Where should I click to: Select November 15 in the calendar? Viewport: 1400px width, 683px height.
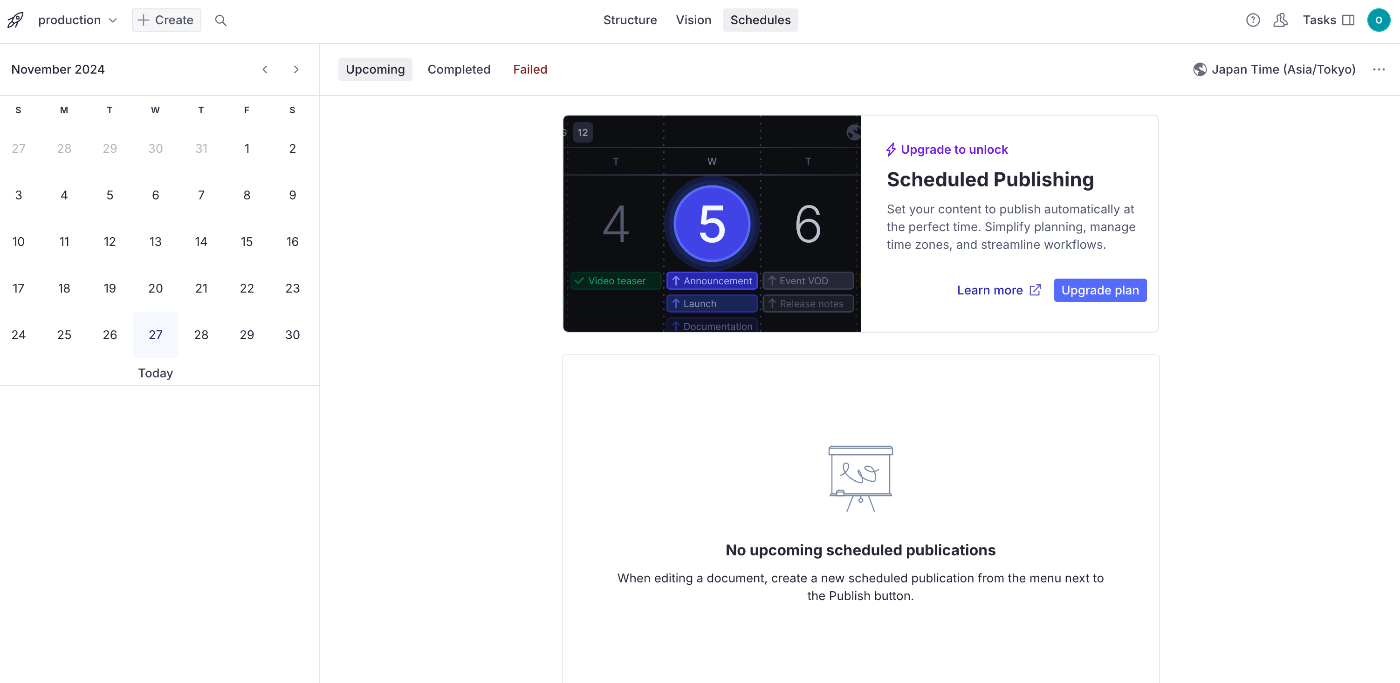(x=247, y=242)
